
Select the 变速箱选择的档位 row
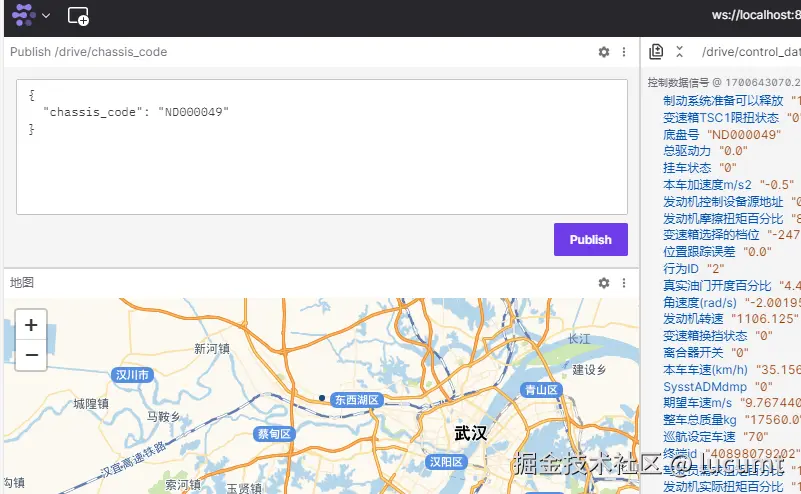pyautogui.click(x=732, y=235)
